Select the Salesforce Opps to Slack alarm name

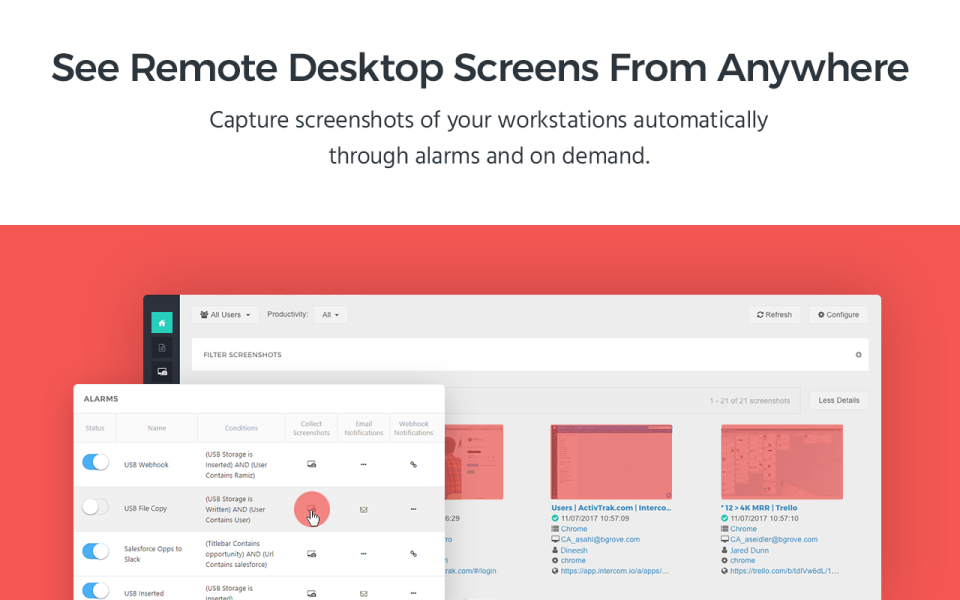click(x=153, y=554)
